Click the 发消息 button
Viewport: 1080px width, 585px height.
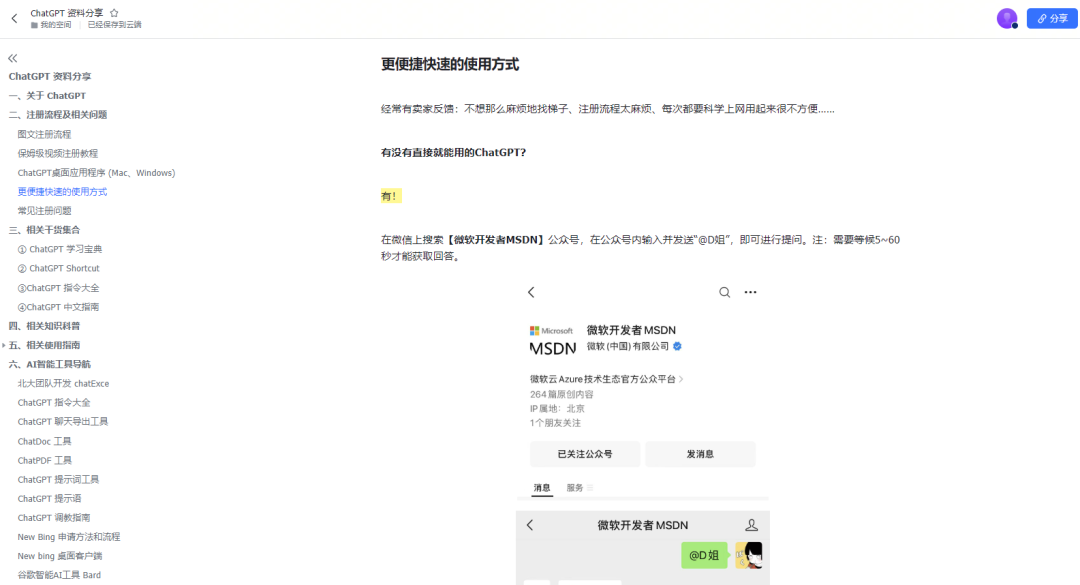coord(700,453)
